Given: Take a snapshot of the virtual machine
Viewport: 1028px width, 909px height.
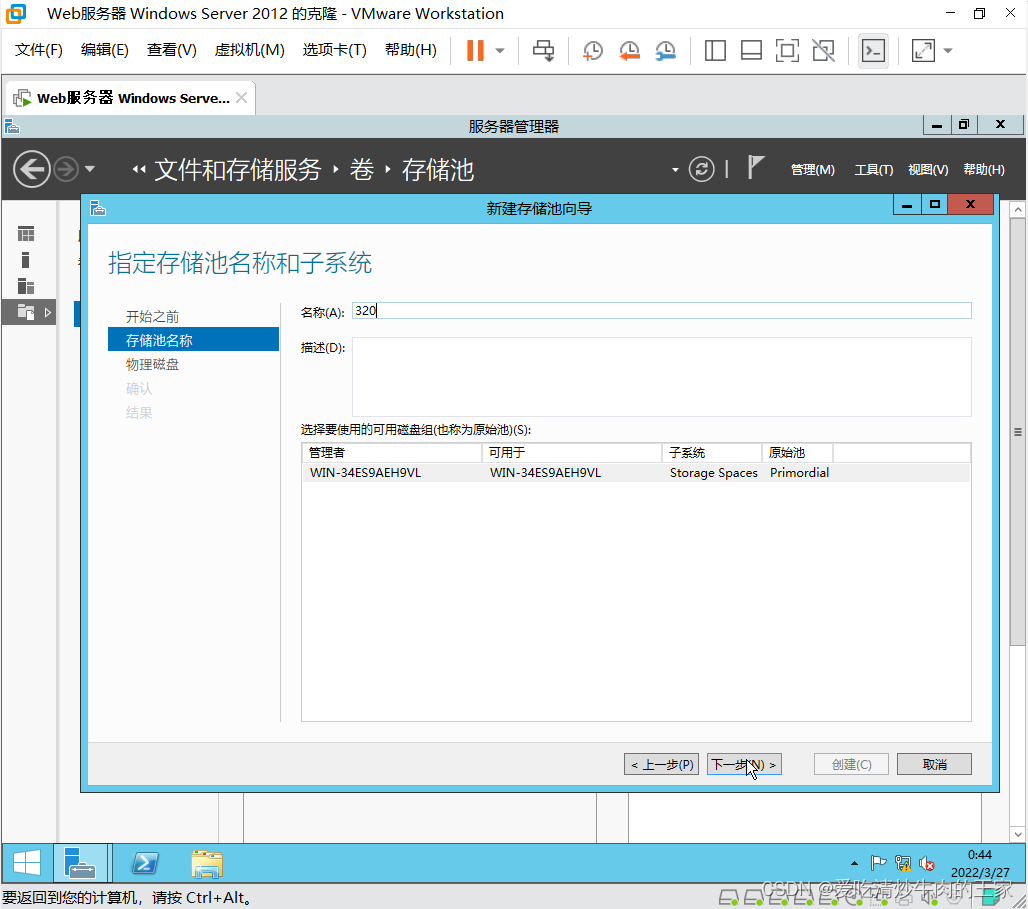Looking at the screenshot, I should click(x=593, y=50).
